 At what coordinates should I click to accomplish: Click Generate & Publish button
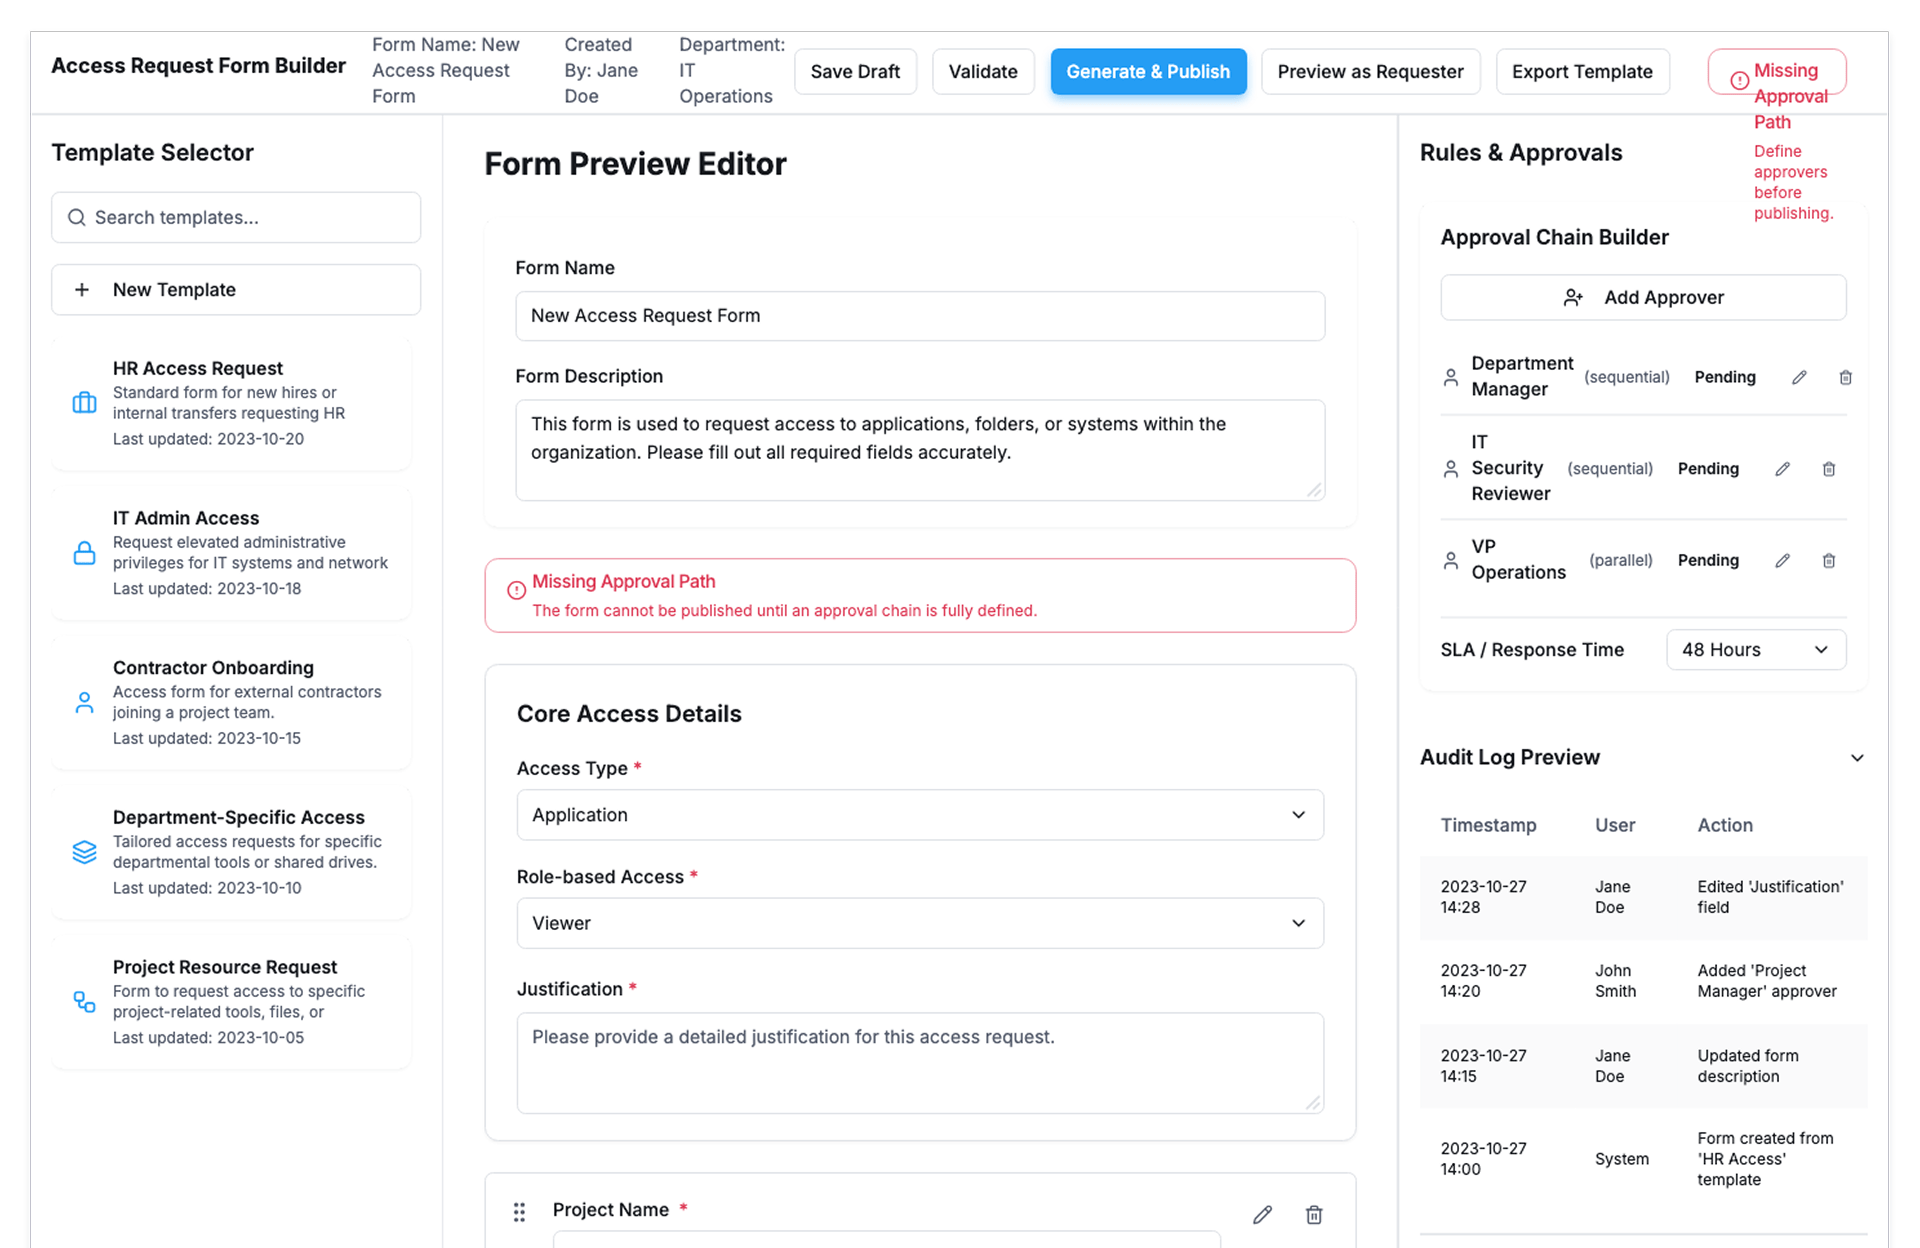coord(1147,72)
